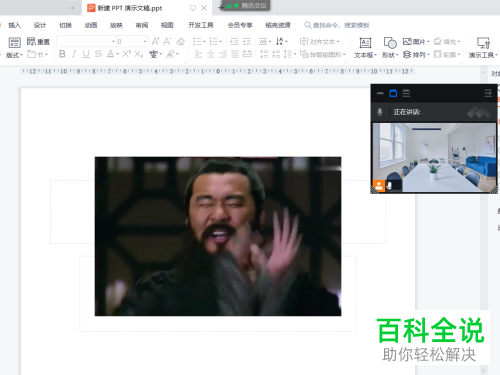Image resolution: width=500 pixels, height=375 pixels.
Task: Click the line spacing icon
Action: click(x=288, y=54)
